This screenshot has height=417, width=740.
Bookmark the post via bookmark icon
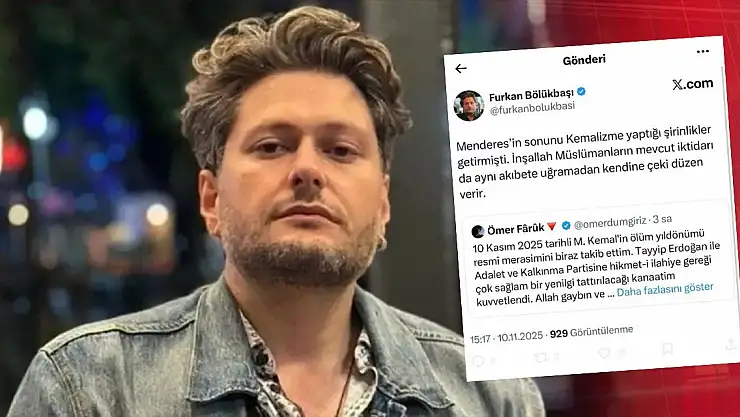(667, 349)
